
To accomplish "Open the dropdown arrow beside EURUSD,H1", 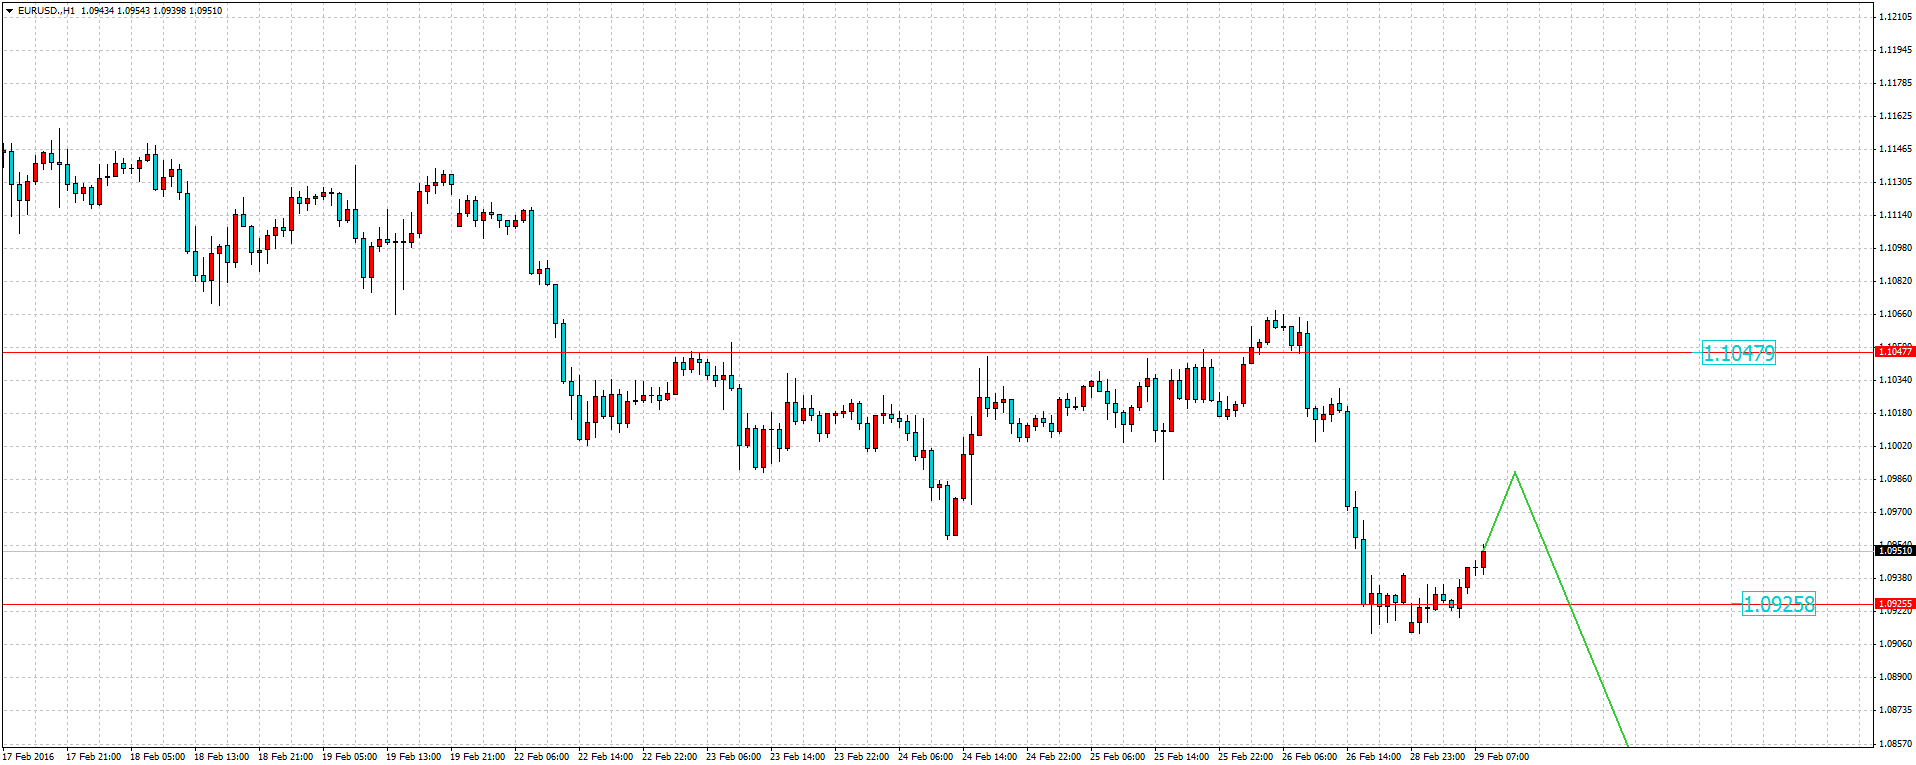I will tap(9, 11).
